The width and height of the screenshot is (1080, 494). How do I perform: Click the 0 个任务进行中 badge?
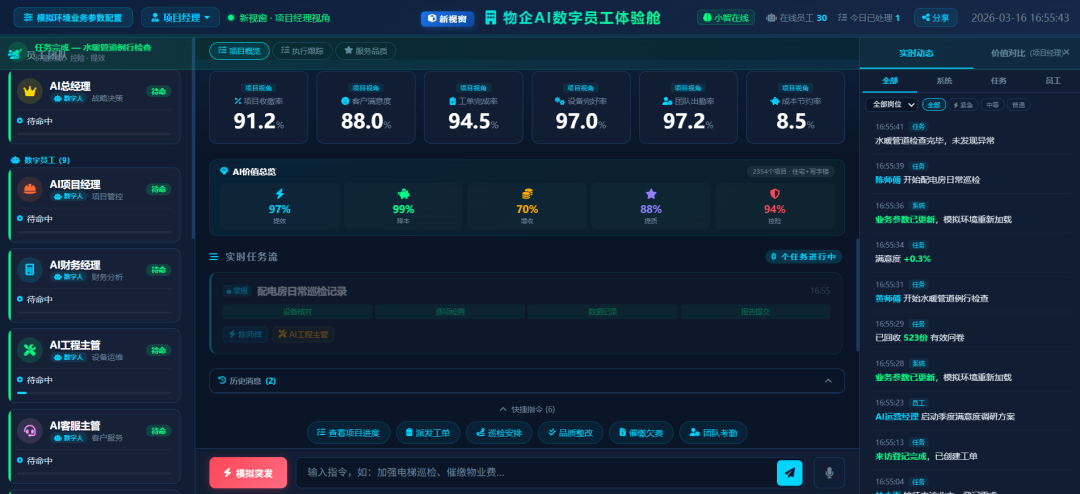click(x=804, y=257)
